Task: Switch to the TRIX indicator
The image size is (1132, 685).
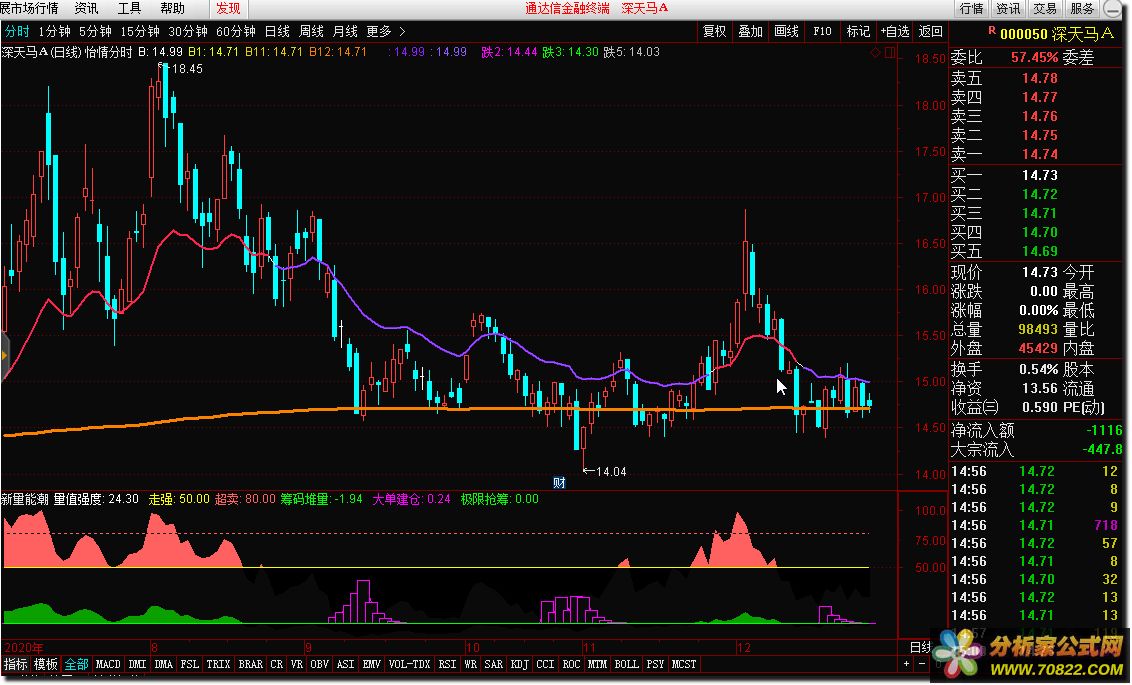Action: [x=218, y=664]
